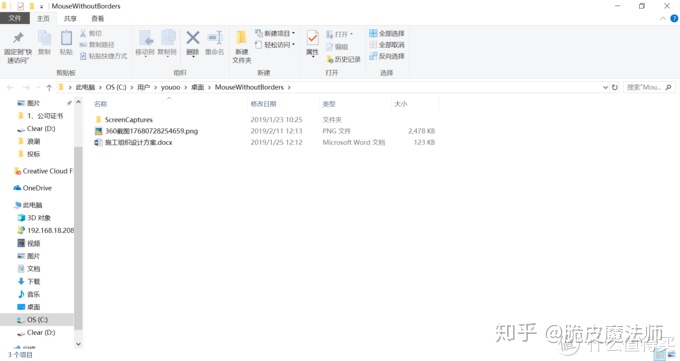This screenshot has width=680, height=361.
Task: Open the Open (打开) dropdown in ribbon
Action: [x=340, y=34]
